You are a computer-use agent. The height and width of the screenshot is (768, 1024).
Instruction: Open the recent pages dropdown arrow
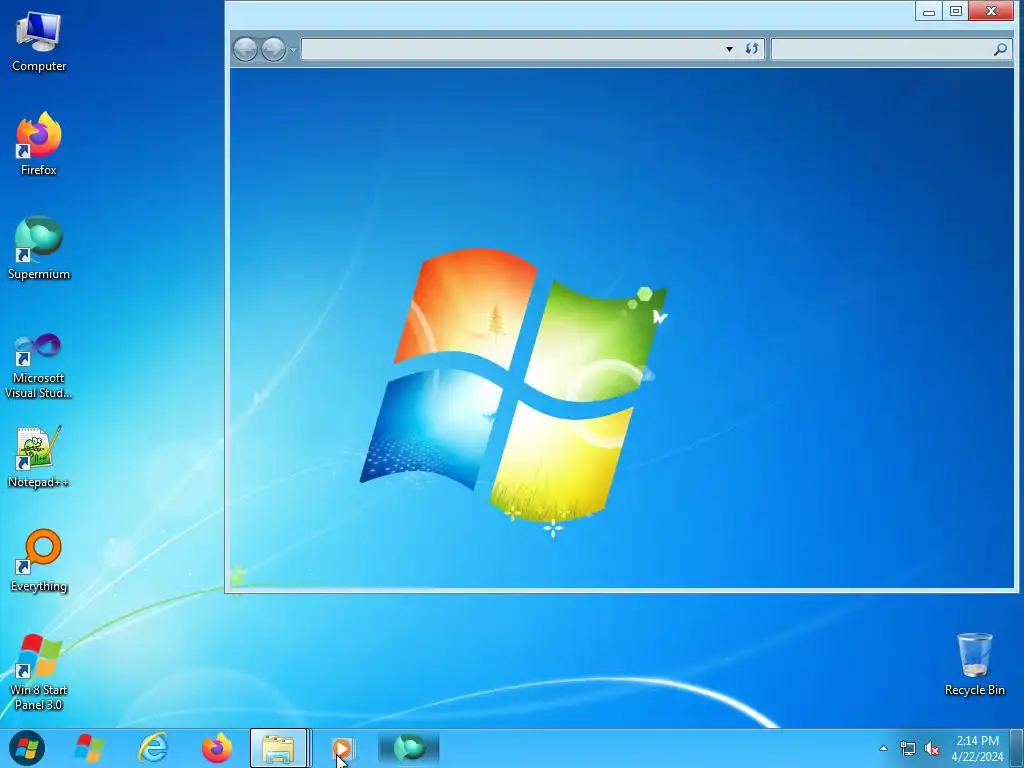293,50
